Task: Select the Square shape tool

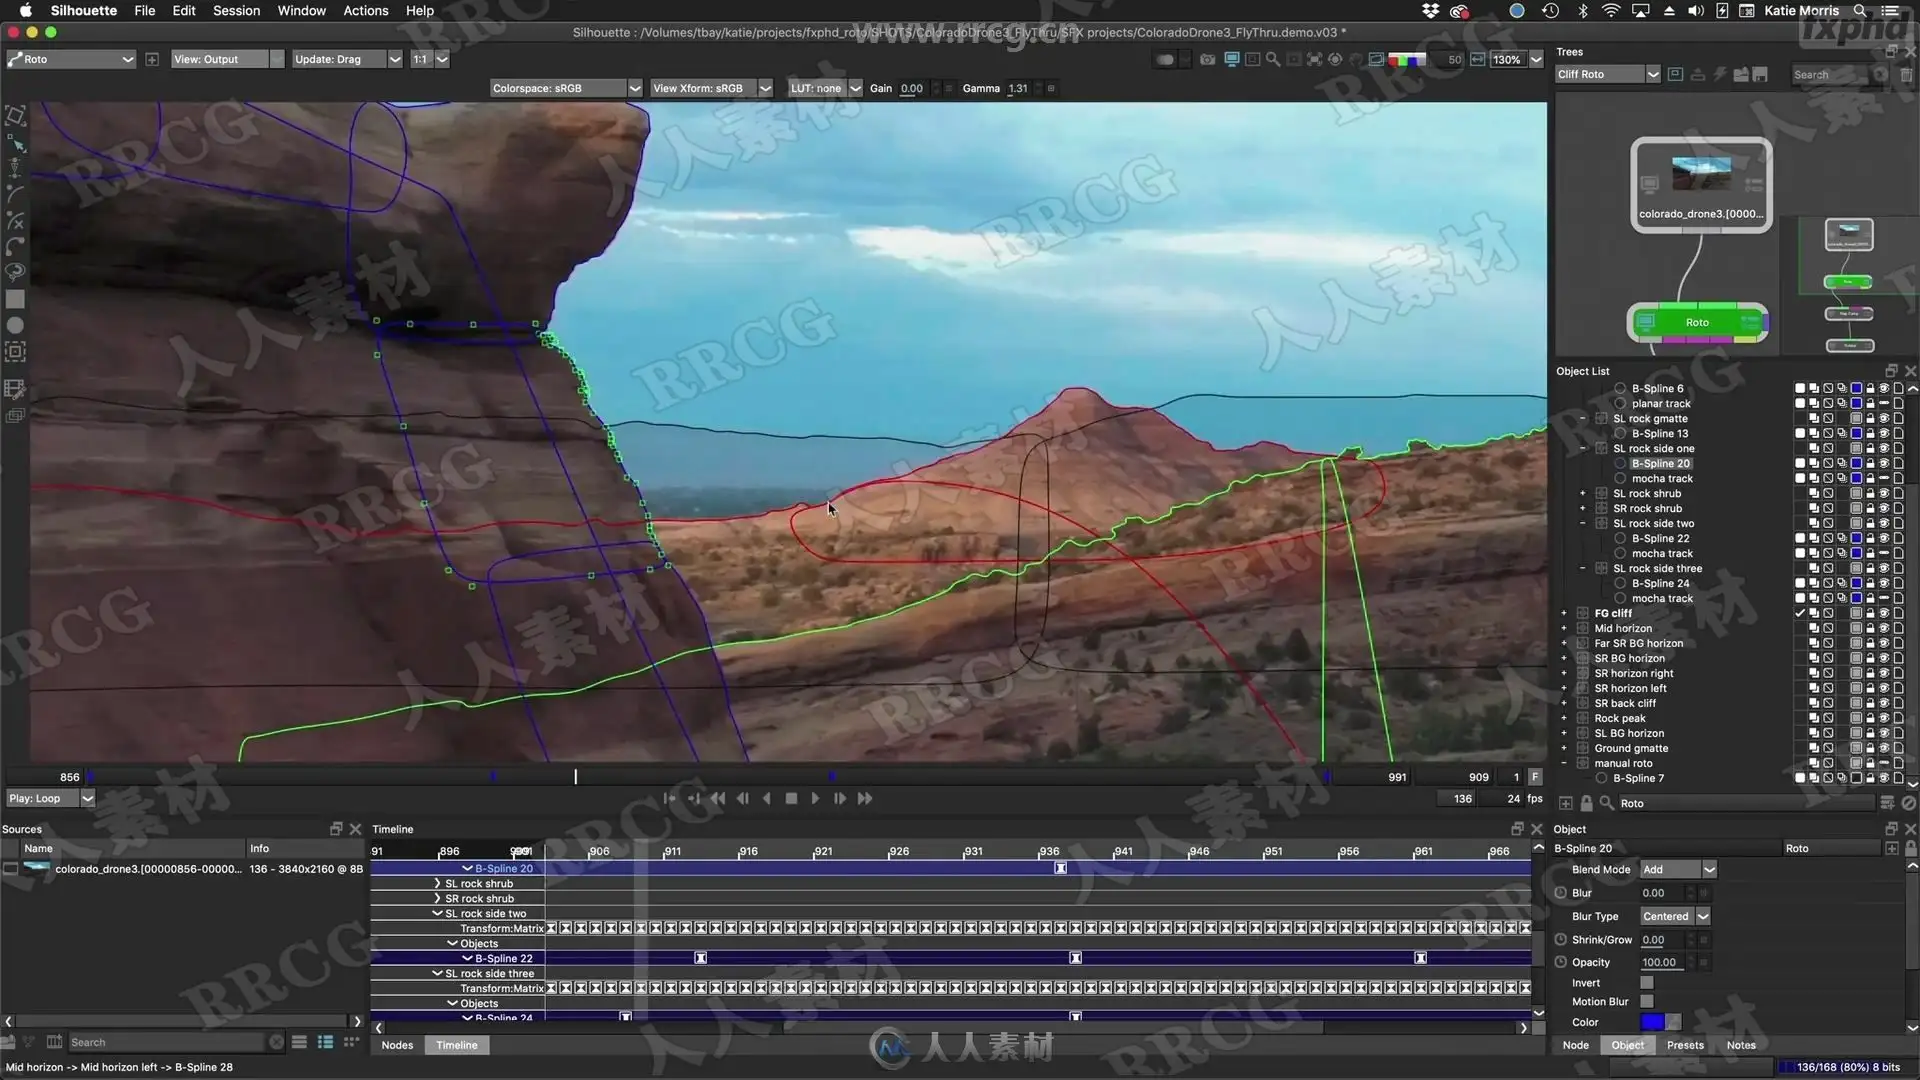Action: (x=15, y=299)
